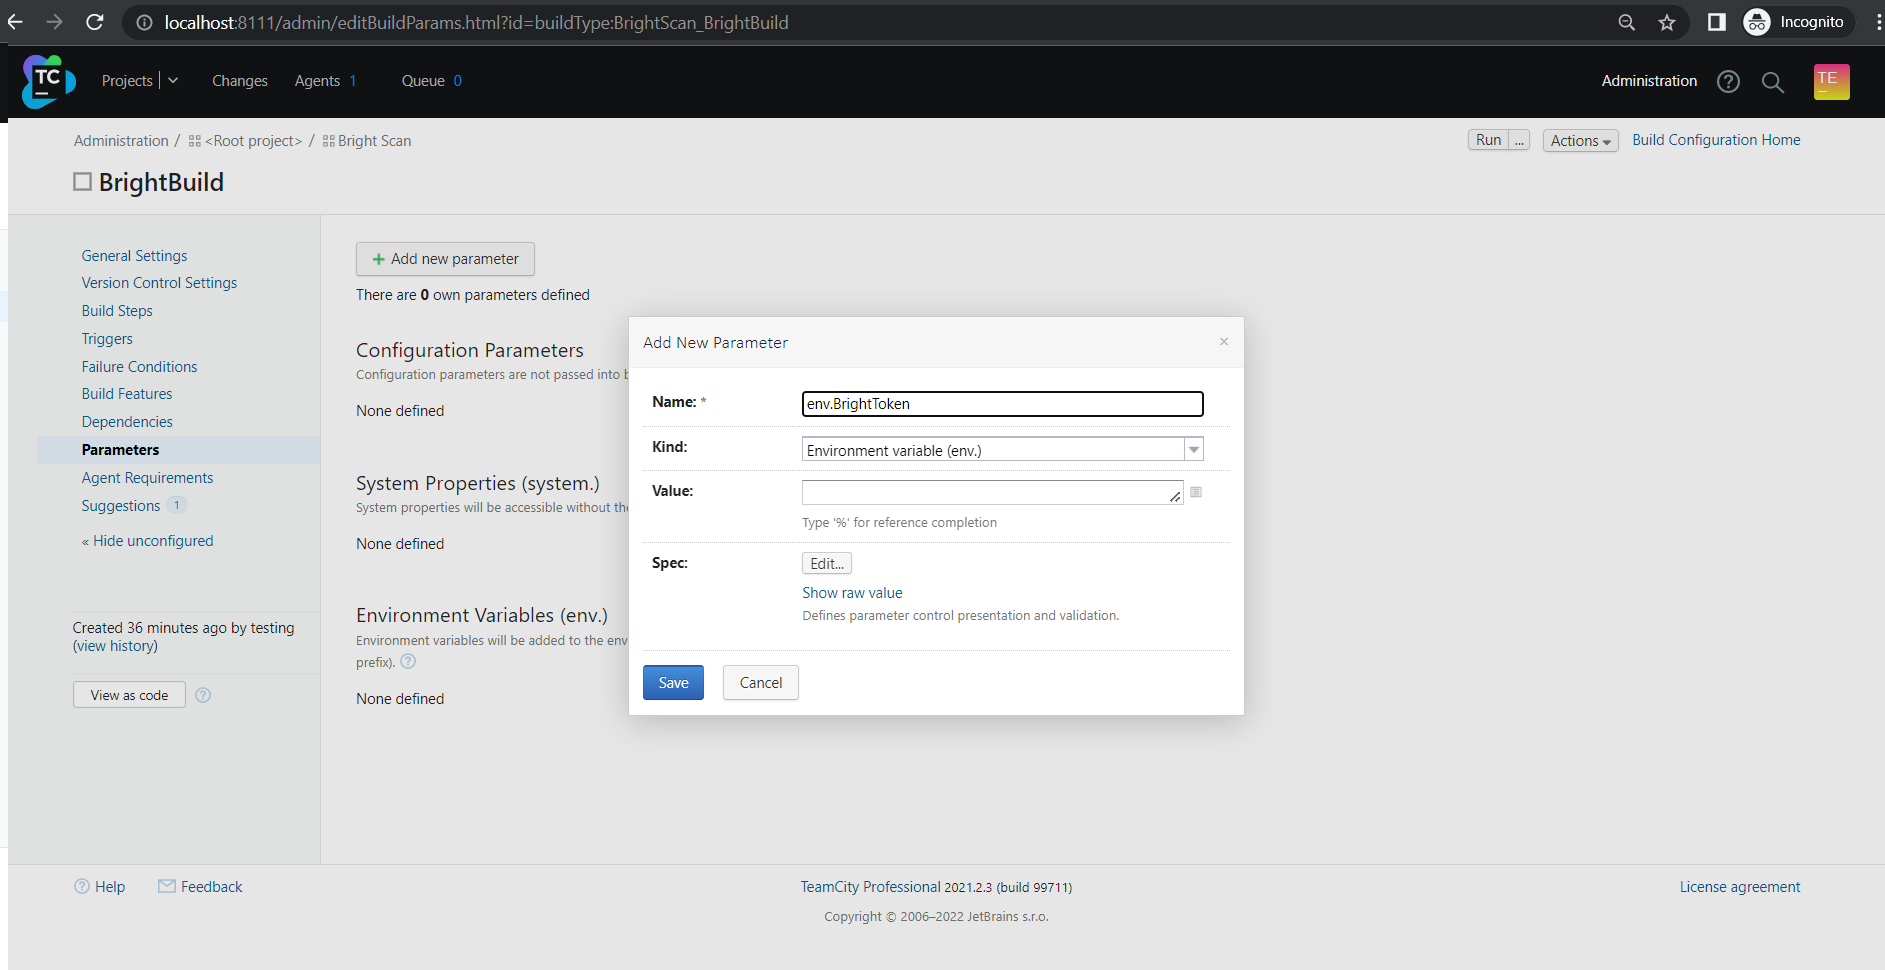
Task: Open Build Features in sidebar
Action: click(x=127, y=394)
